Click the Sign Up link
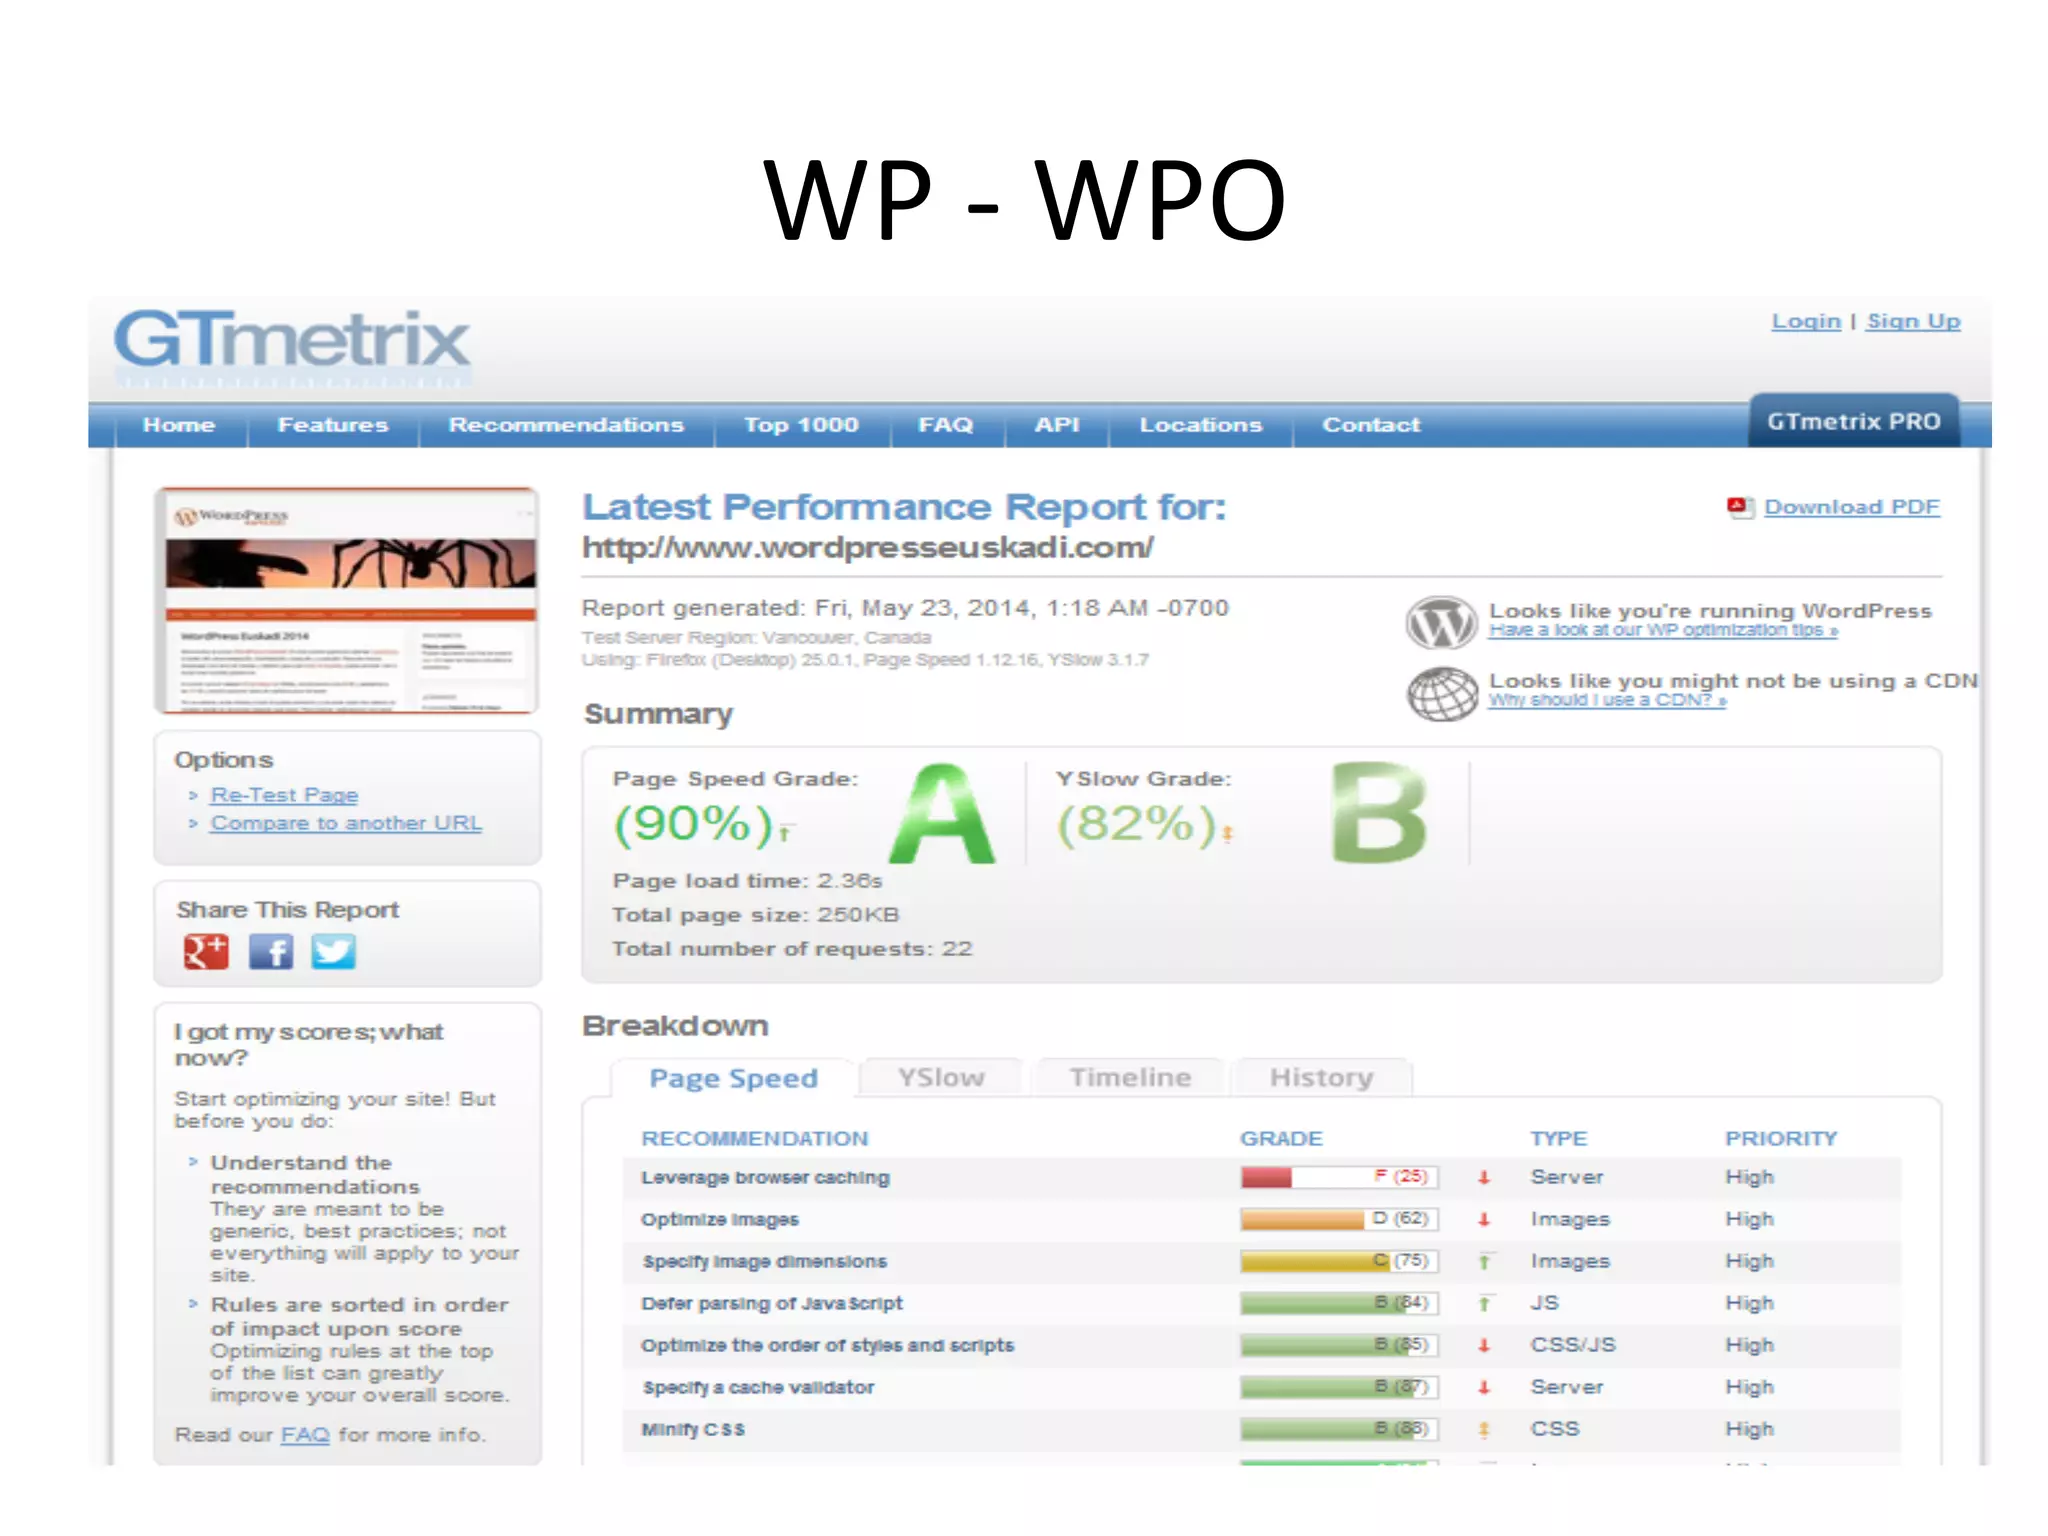Screen dimensions: 2048x1536 (1913, 321)
